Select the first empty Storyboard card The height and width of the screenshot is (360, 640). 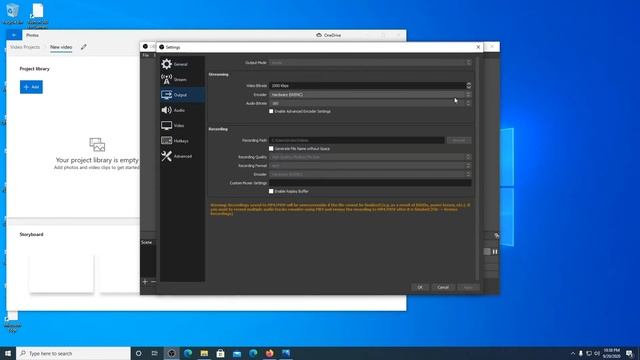pos(62,274)
